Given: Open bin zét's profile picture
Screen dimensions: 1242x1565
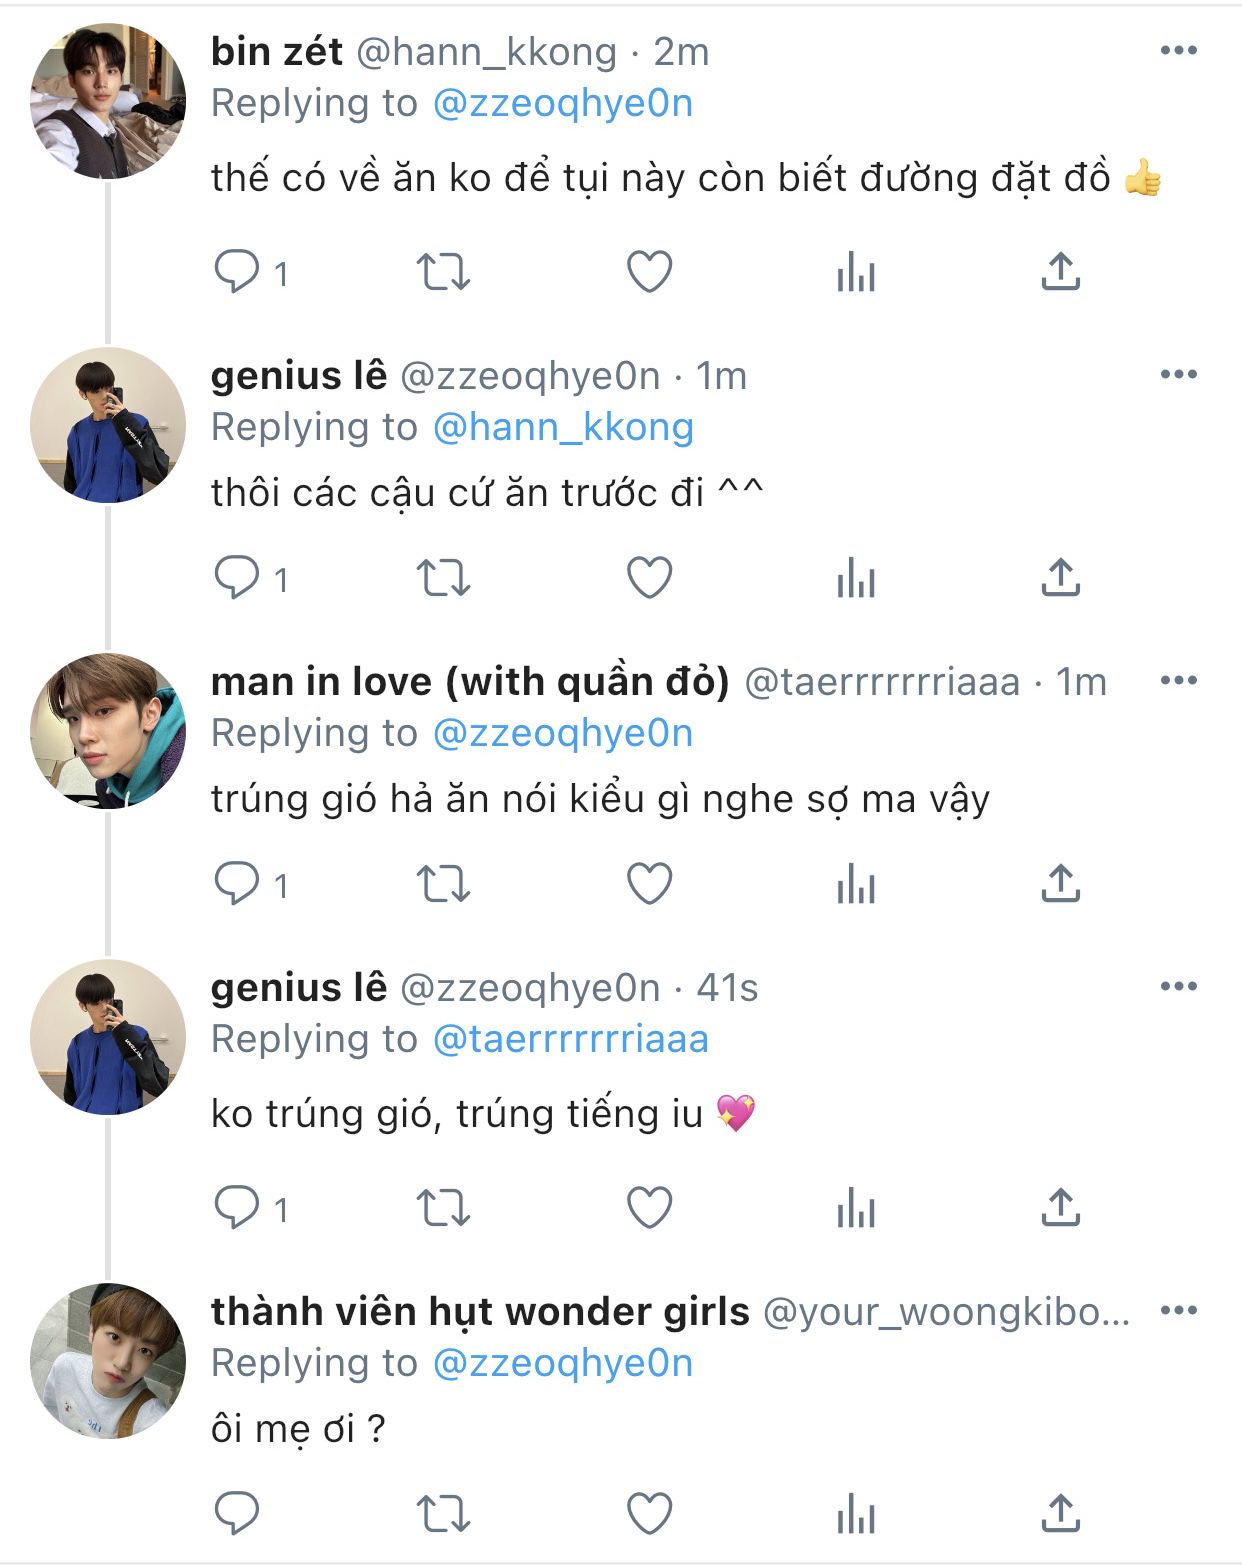Looking at the screenshot, I should [108, 101].
